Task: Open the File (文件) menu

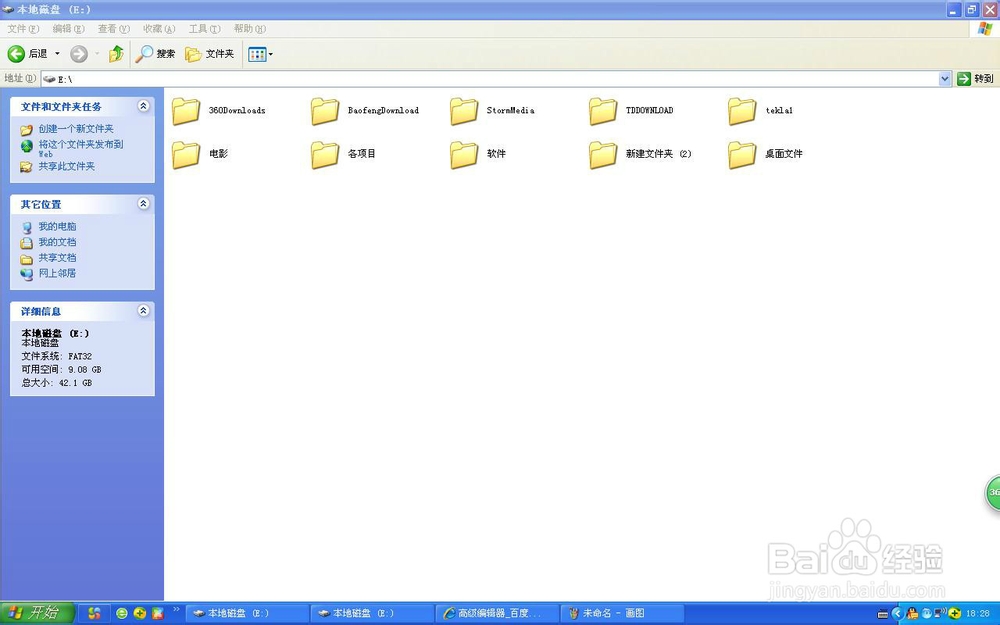Action: pos(23,29)
